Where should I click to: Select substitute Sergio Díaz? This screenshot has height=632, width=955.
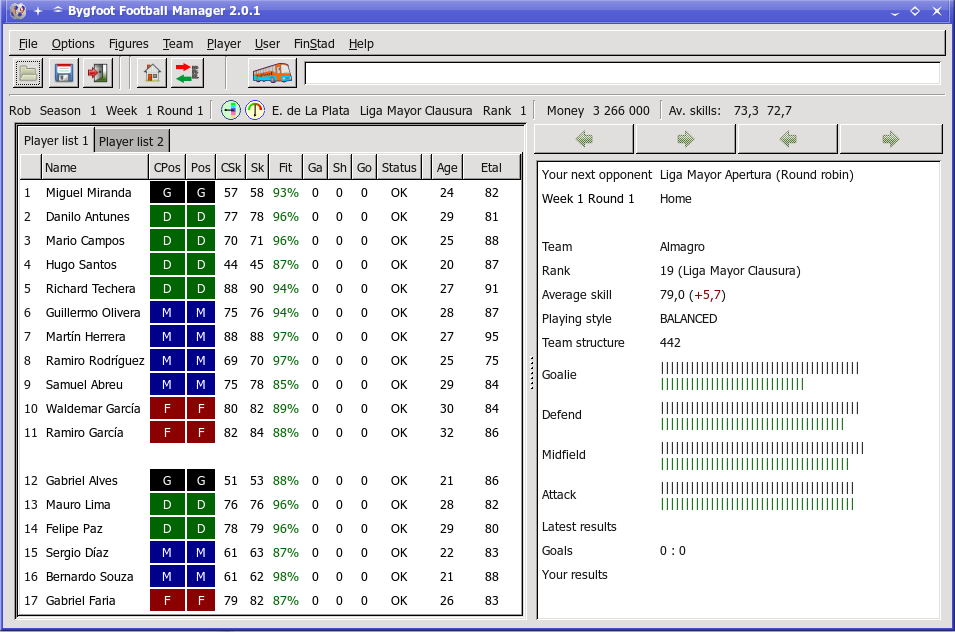(271, 553)
